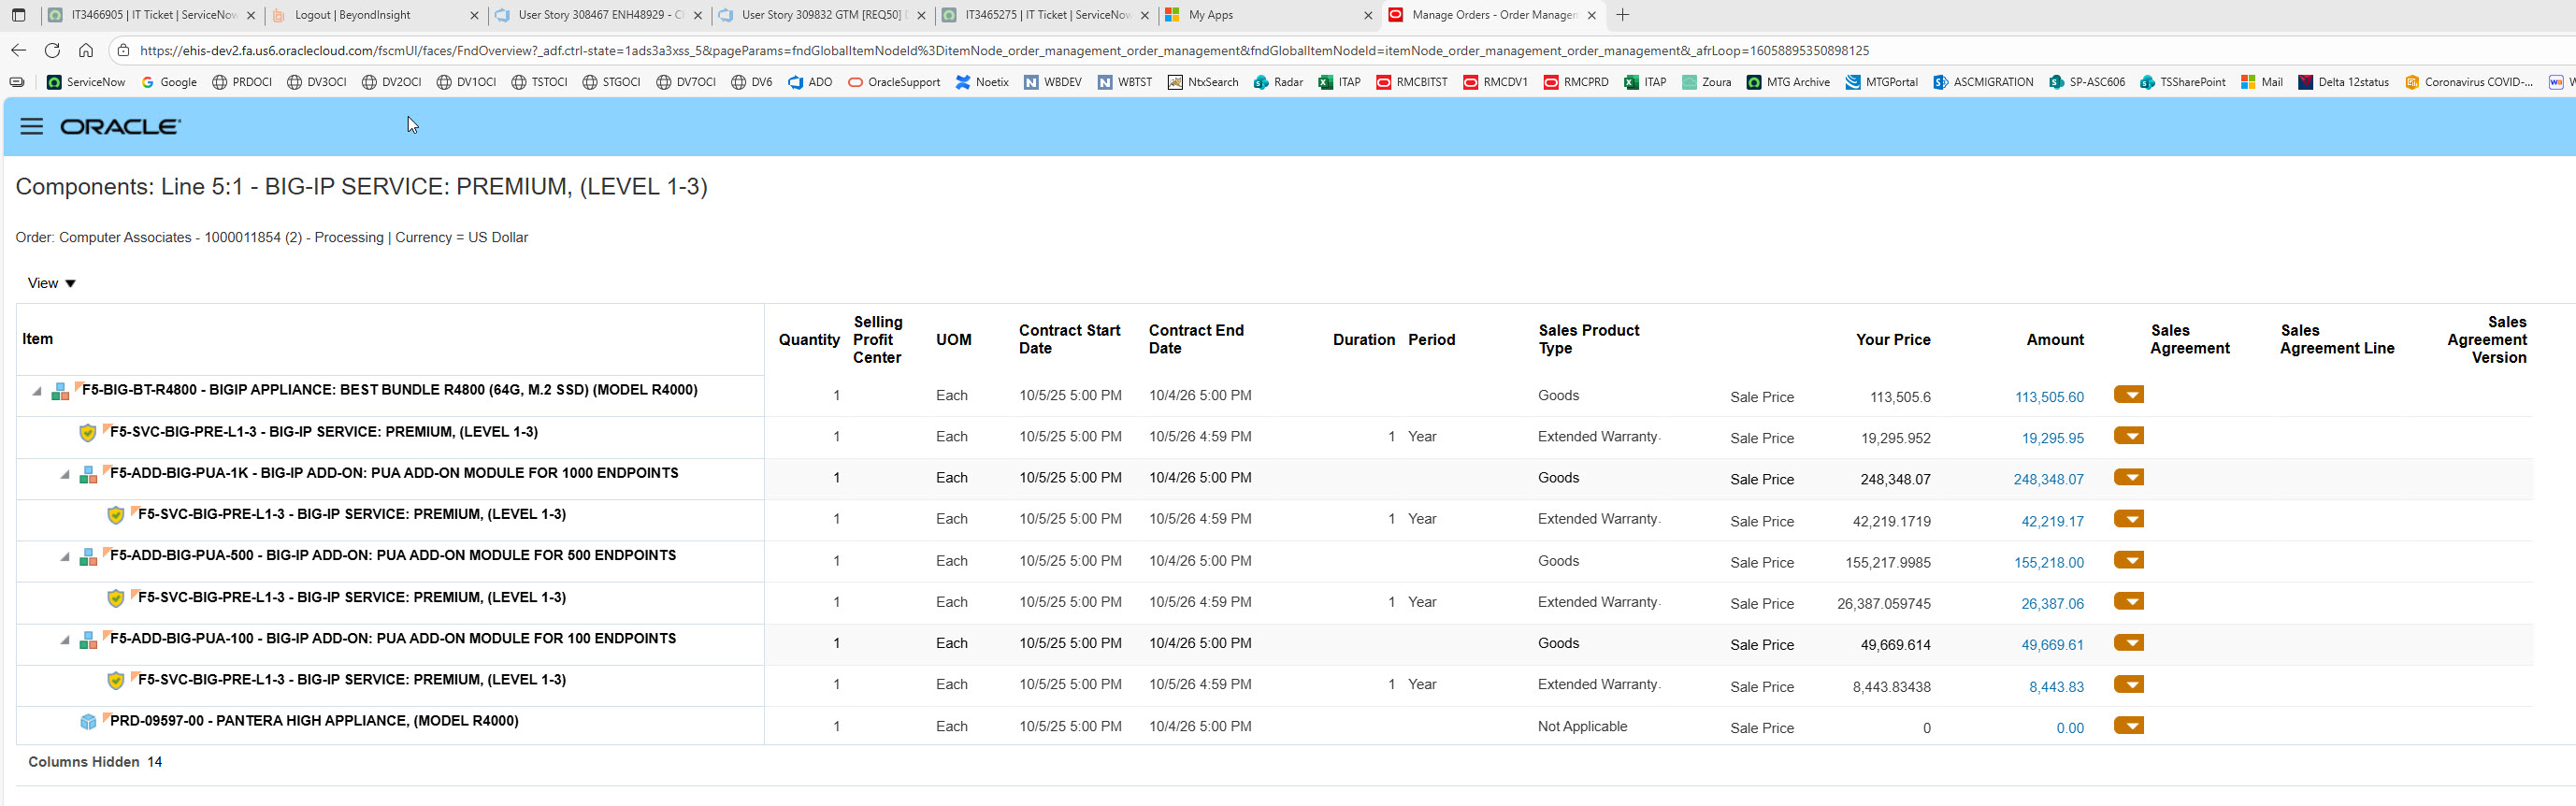Open actions dropdown for 113,505.60 amount row
This screenshot has width=2576, height=806.
(x=2128, y=395)
